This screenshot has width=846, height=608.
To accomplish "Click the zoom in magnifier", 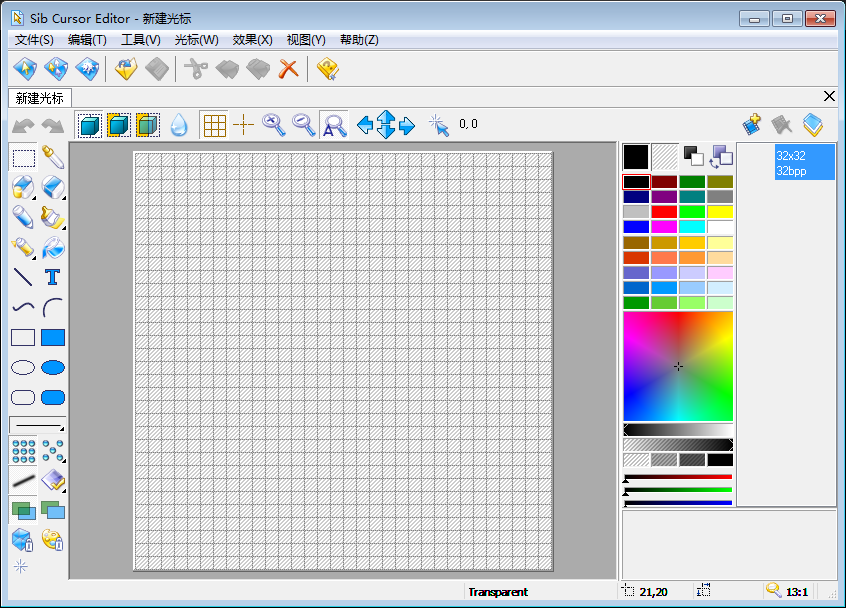I will [274, 125].
